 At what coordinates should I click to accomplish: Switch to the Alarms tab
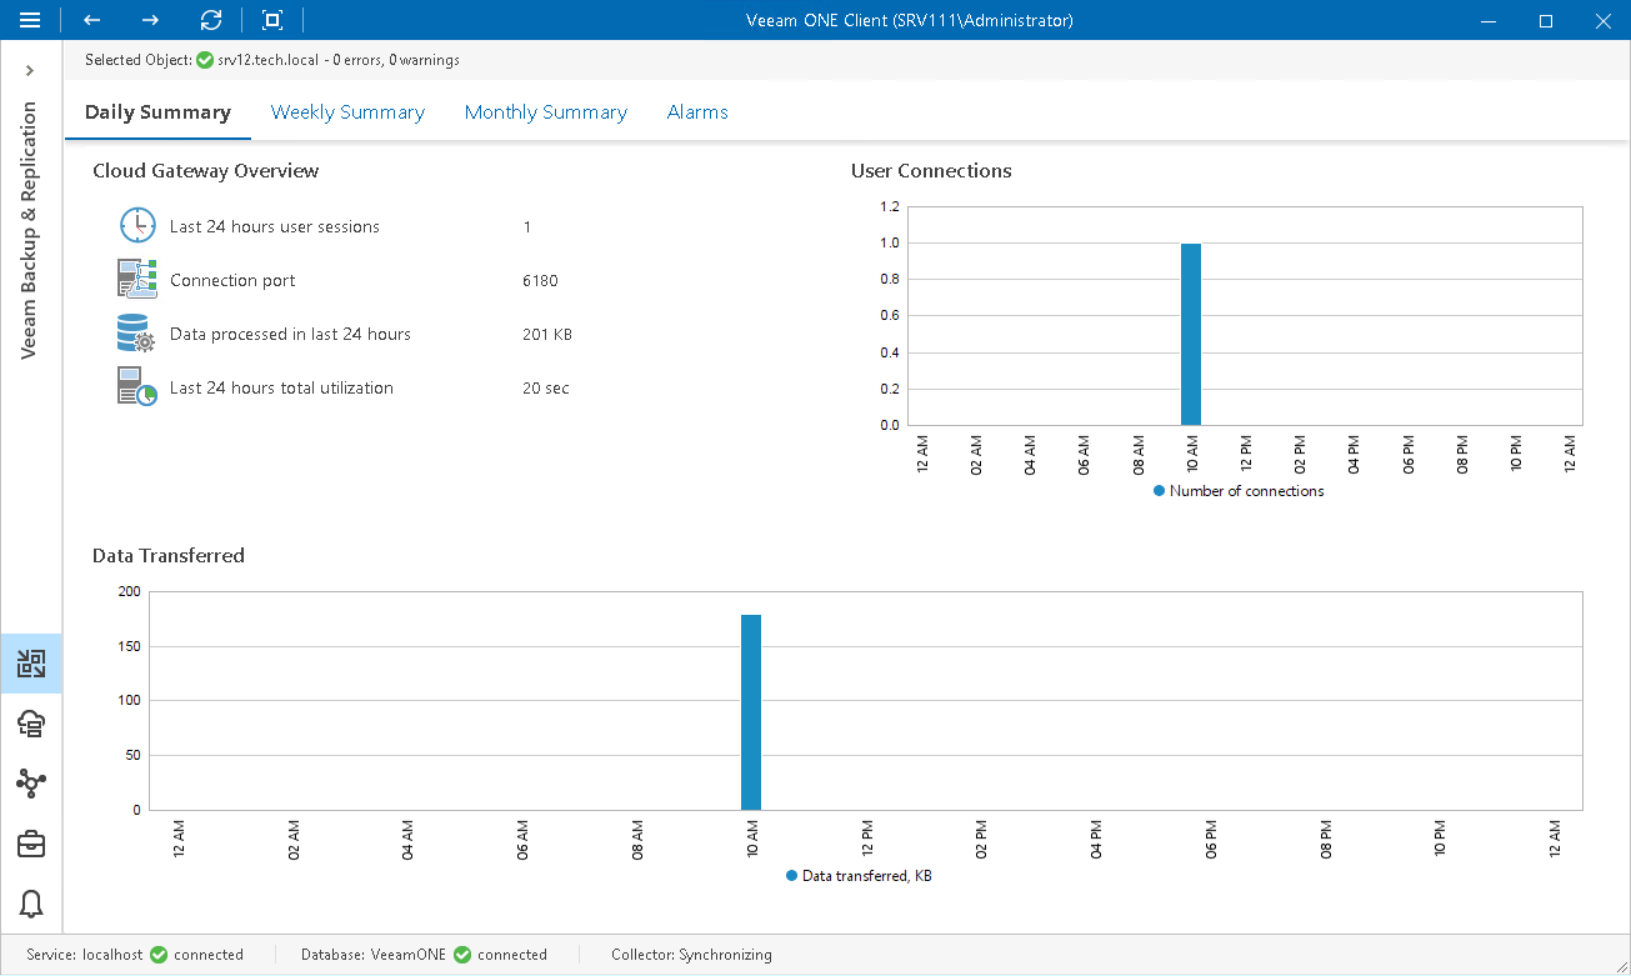tap(696, 112)
